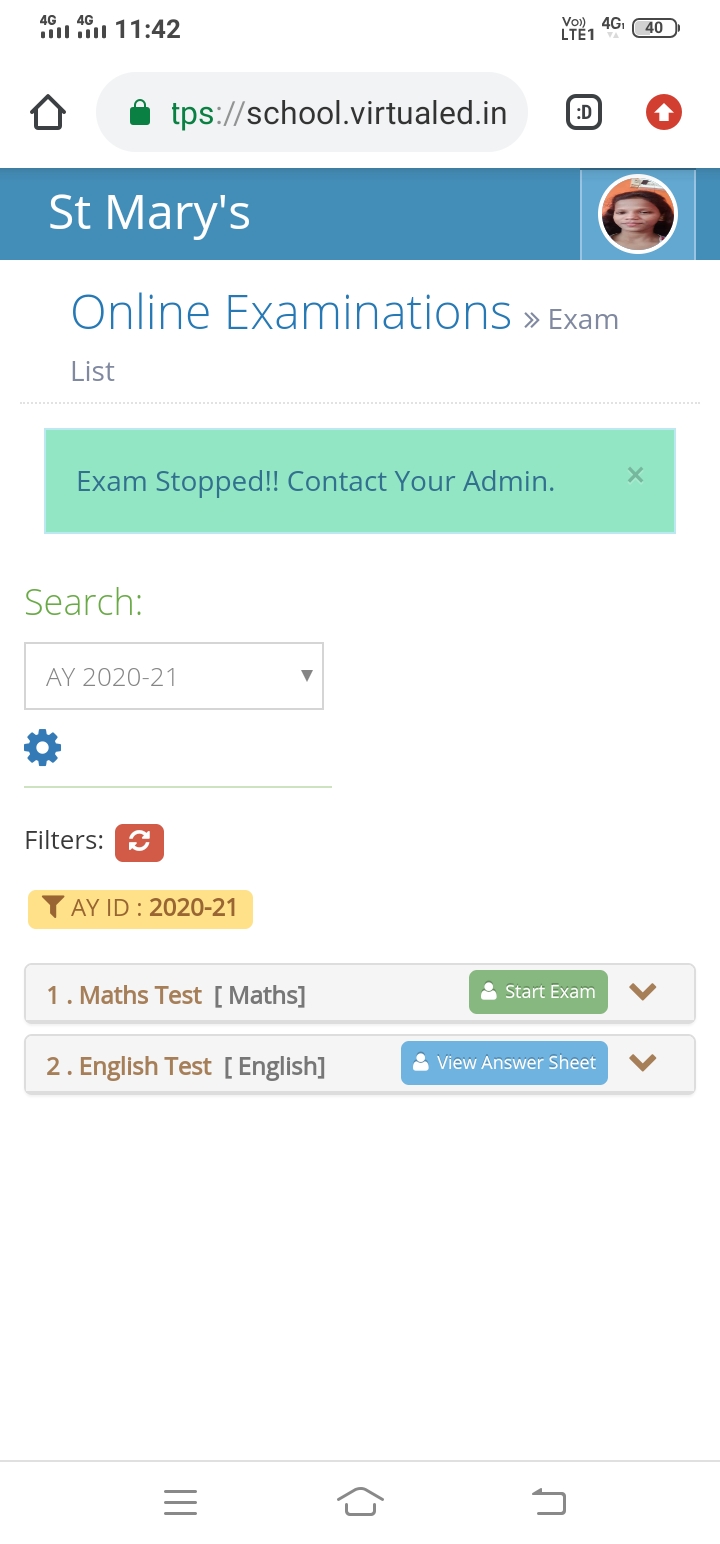Tap the red update arrow icon

(663, 113)
